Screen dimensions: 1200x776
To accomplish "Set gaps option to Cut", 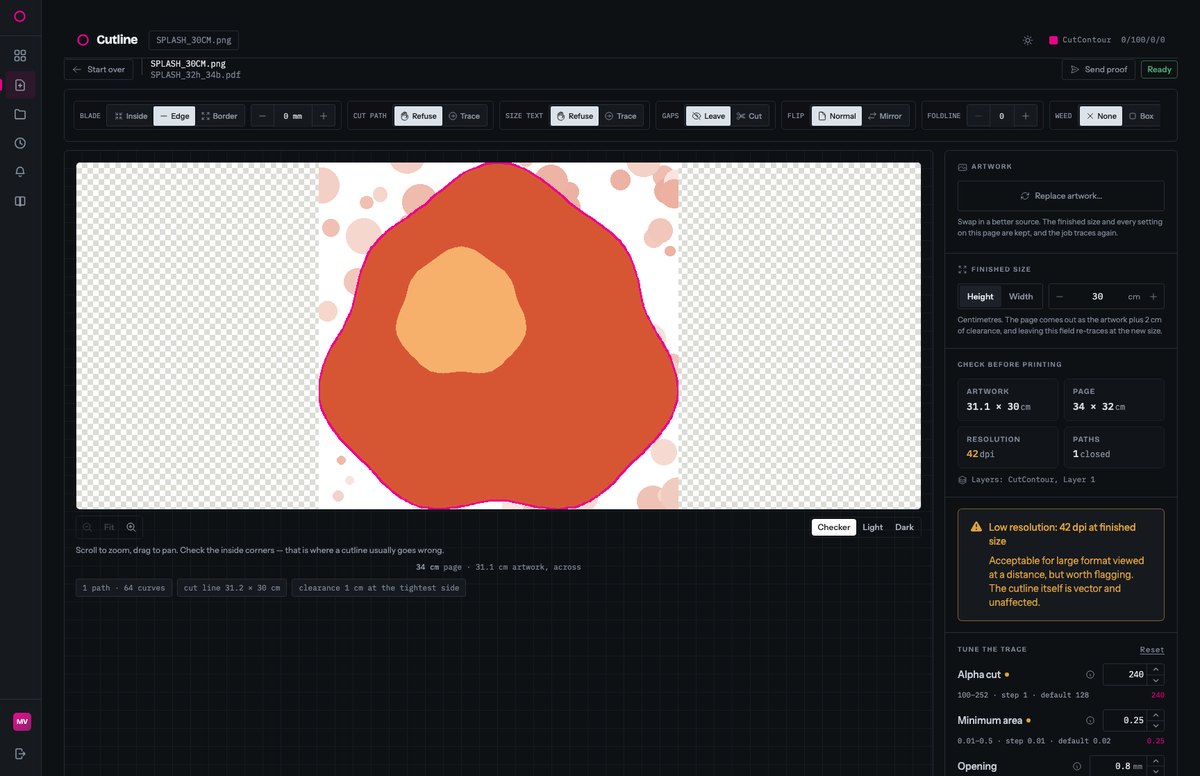I will pos(749,116).
